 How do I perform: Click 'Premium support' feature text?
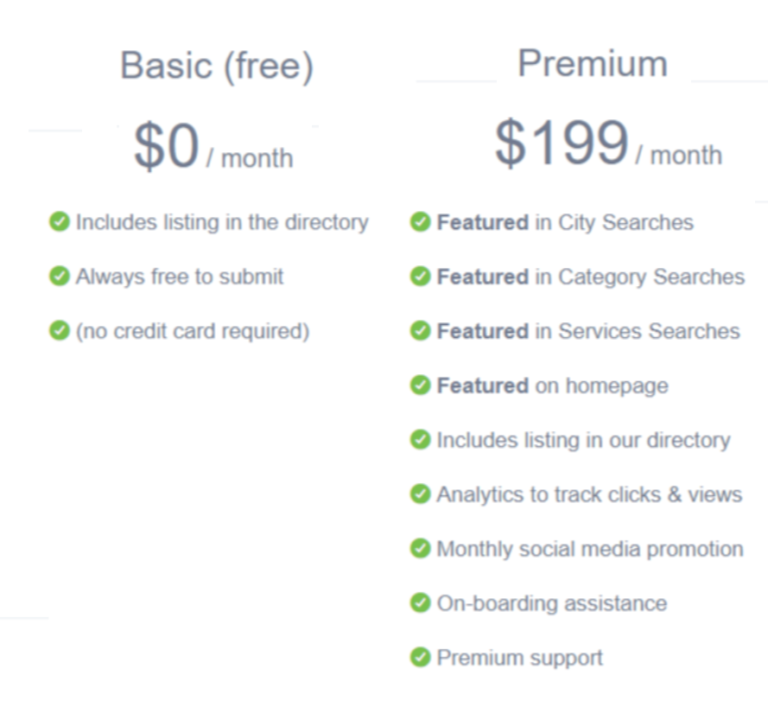point(519,658)
